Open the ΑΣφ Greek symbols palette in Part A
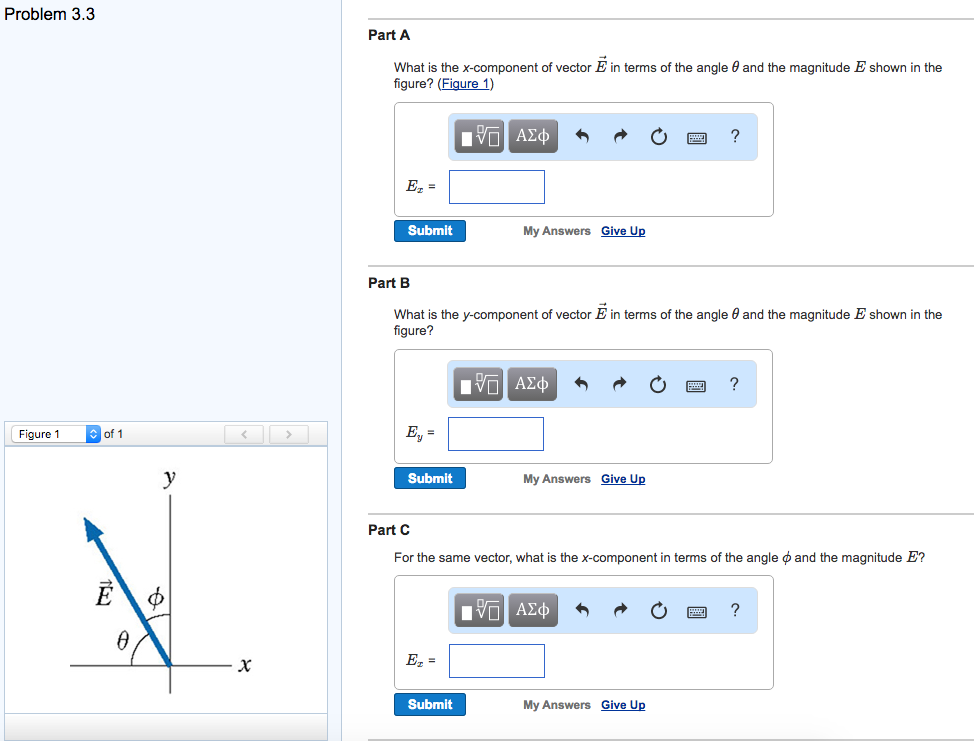974x741 pixels. 532,136
